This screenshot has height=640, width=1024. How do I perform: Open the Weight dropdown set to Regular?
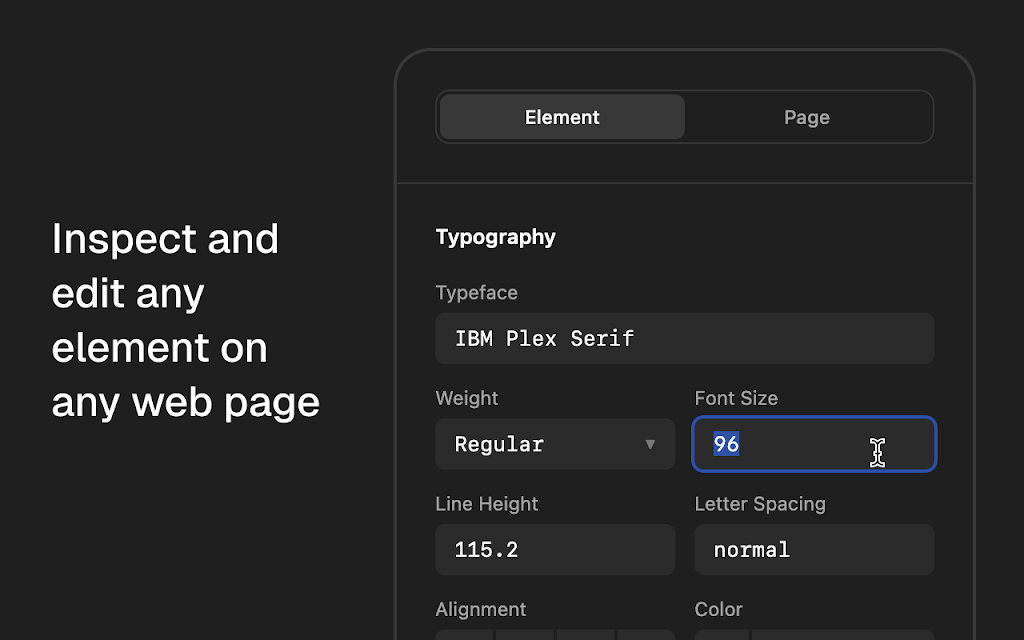pos(554,444)
